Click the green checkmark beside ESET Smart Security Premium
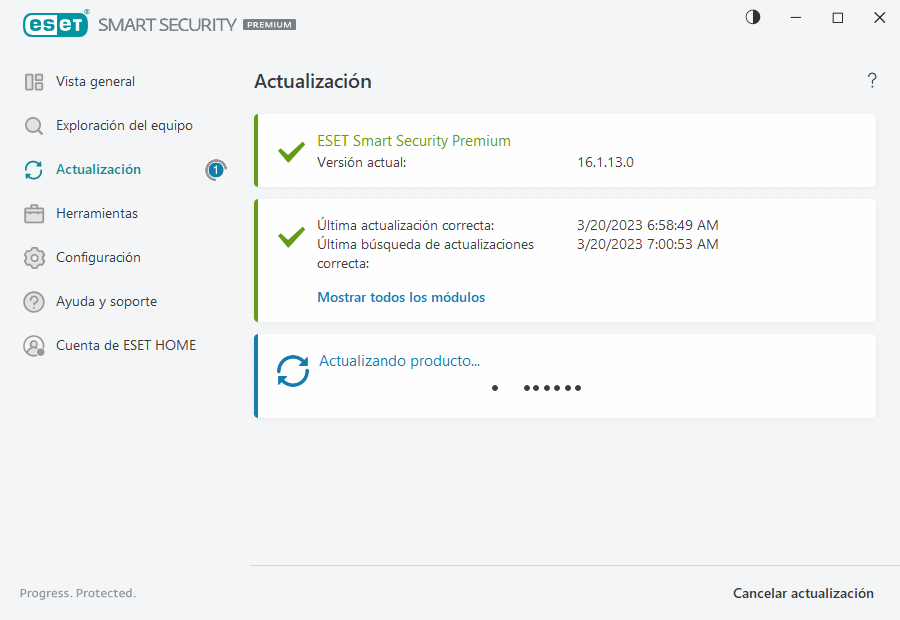Viewport: 900px width, 620px height. point(291,152)
